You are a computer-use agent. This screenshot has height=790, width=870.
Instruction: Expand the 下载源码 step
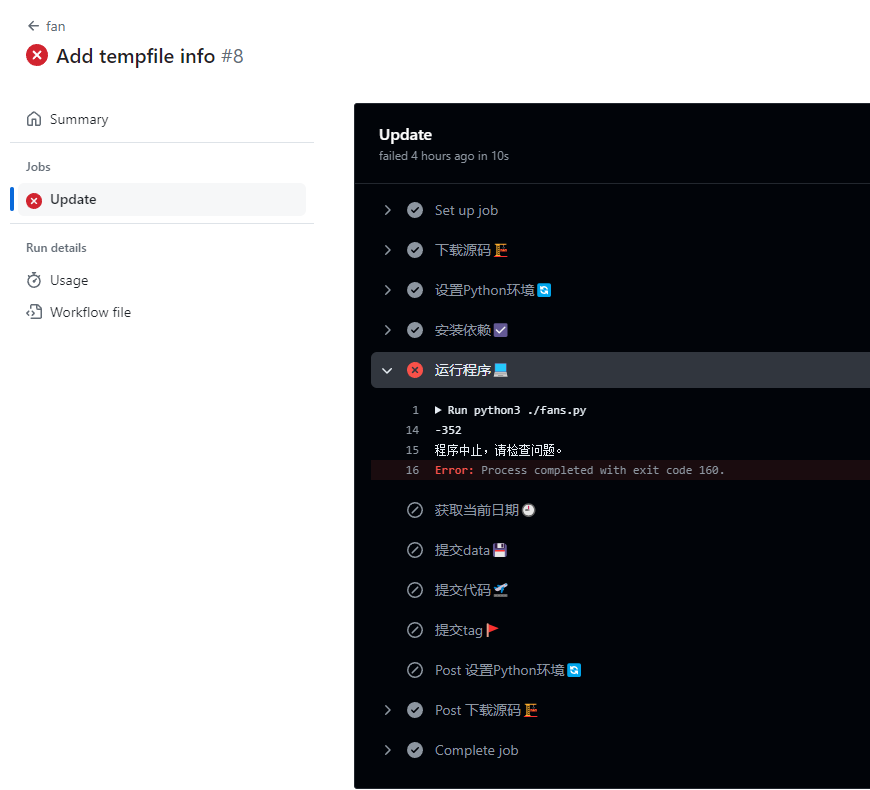387,250
